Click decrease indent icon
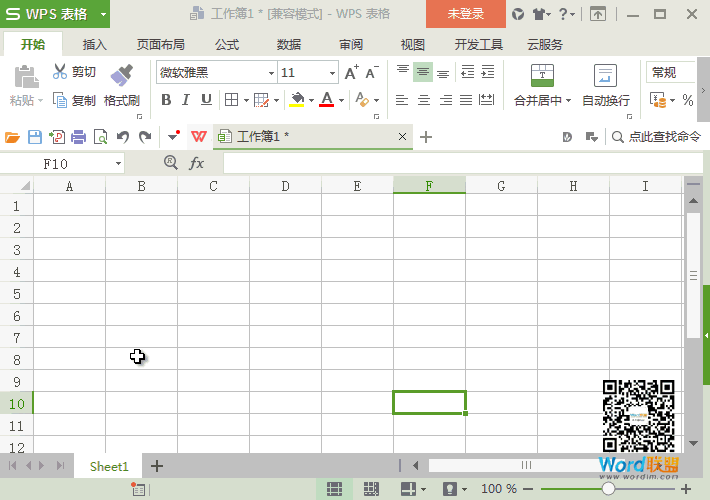 pyautogui.click(x=467, y=72)
